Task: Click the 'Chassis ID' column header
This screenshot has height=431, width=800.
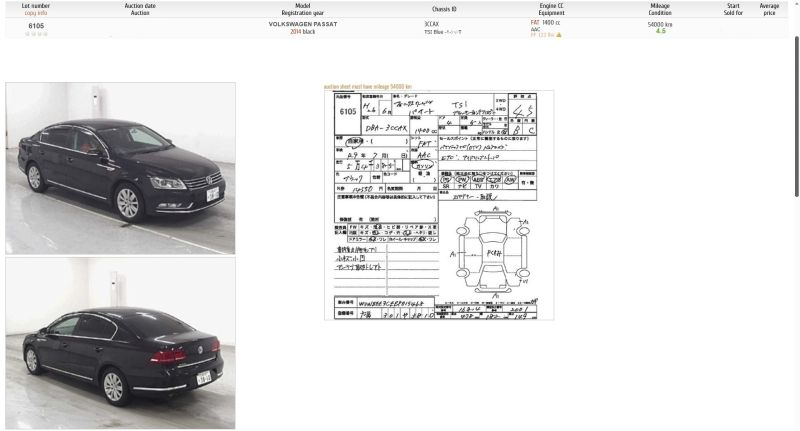Action: click(444, 9)
